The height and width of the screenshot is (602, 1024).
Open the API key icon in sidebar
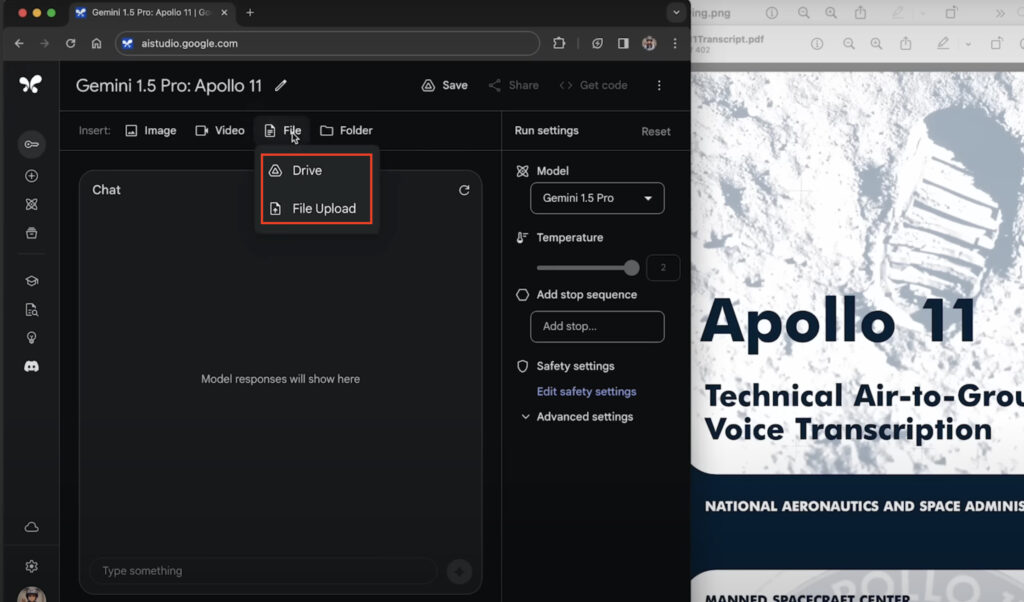[x=31, y=144]
